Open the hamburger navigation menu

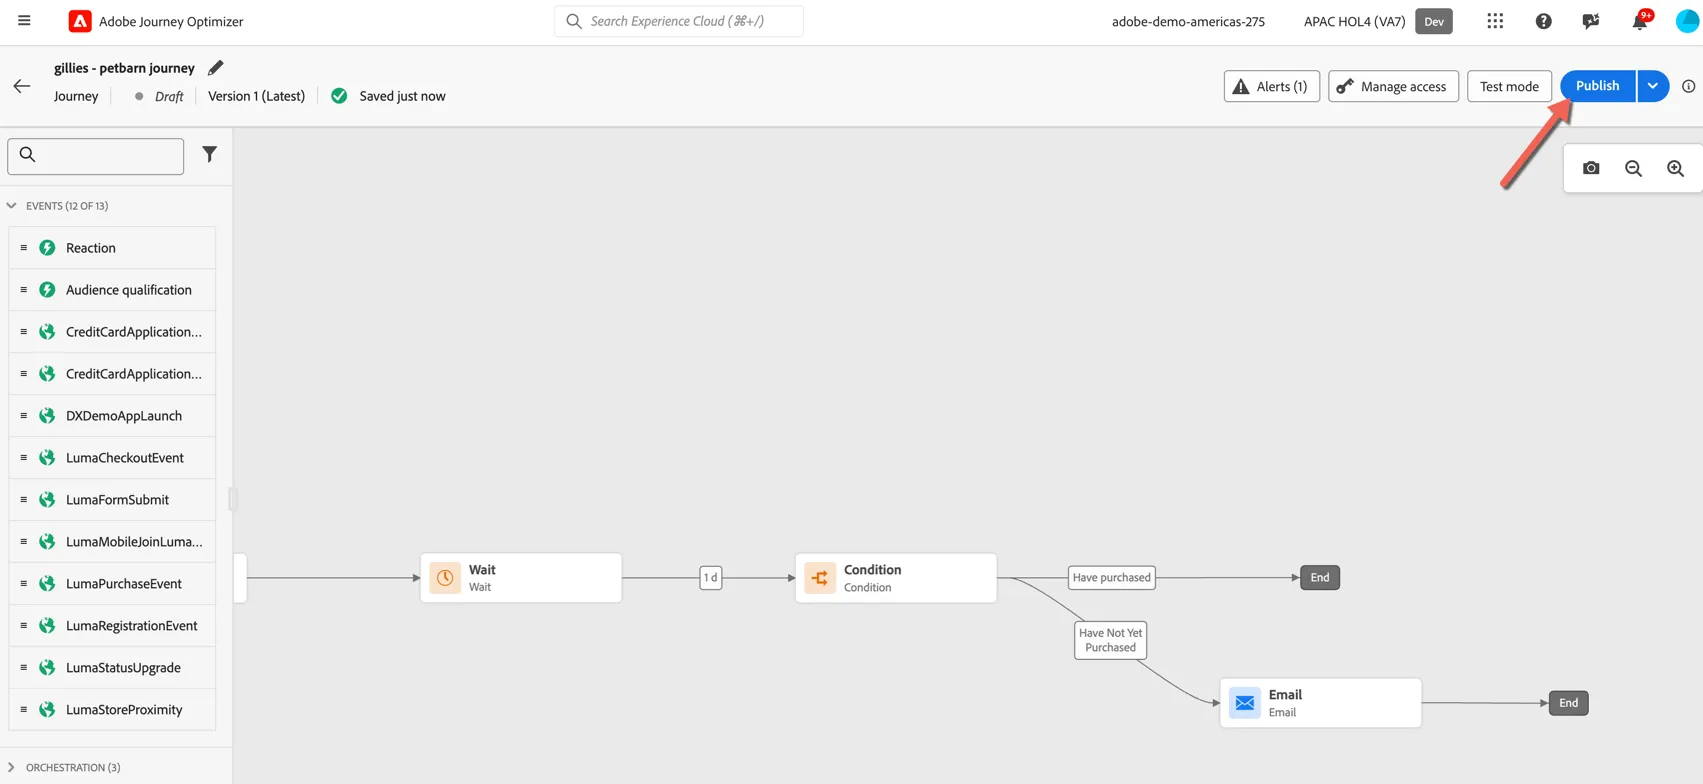click(24, 21)
